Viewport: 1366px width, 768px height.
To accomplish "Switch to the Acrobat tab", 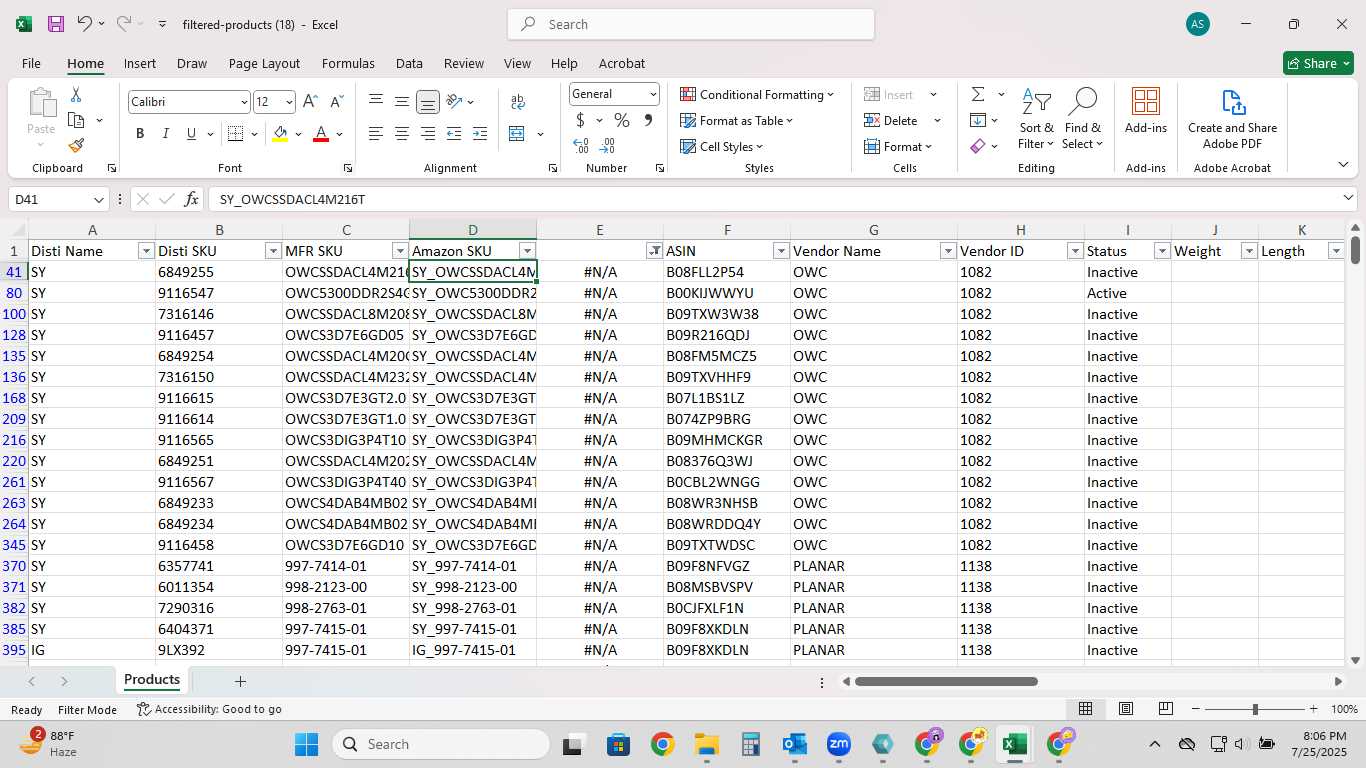I will coord(622,63).
